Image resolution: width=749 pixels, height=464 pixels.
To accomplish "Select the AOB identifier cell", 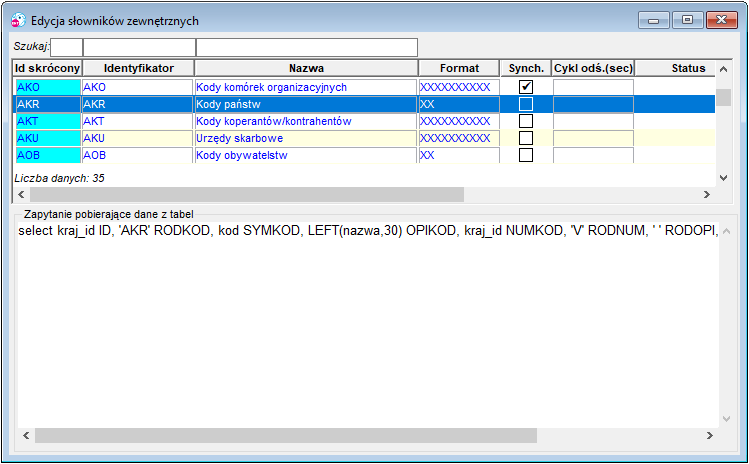I will click(x=138, y=155).
